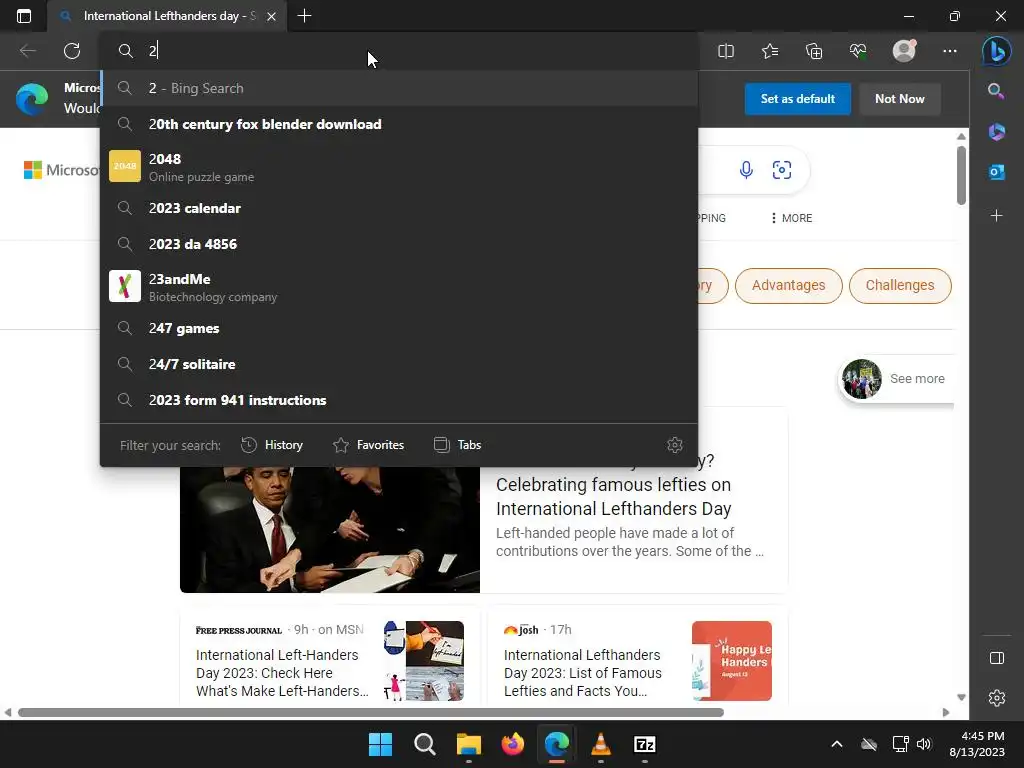
Task: Filter search by Favorites
Action: 368,445
